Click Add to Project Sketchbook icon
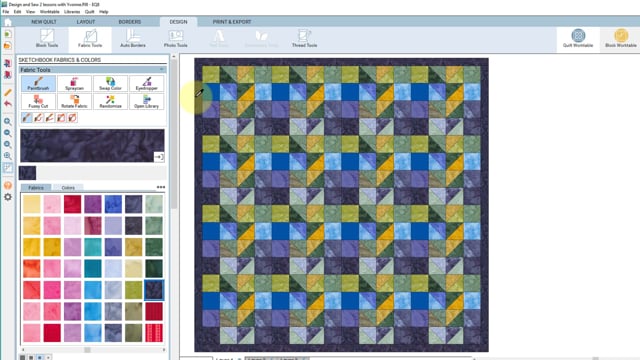Screen dimensions: 640x360 click(8, 63)
